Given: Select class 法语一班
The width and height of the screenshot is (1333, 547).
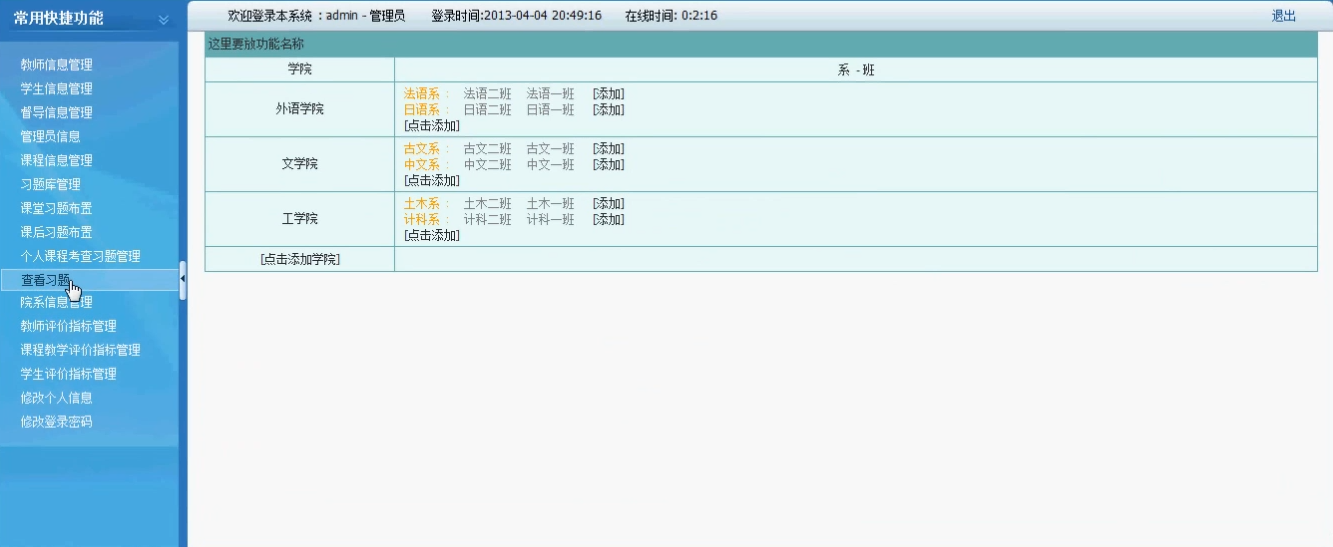Looking at the screenshot, I should [551, 94].
